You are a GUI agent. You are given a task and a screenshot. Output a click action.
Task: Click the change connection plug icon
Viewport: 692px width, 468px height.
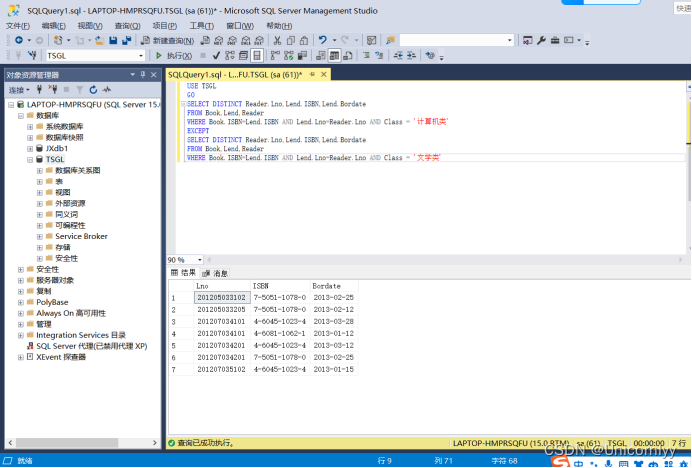tap(32, 56)
